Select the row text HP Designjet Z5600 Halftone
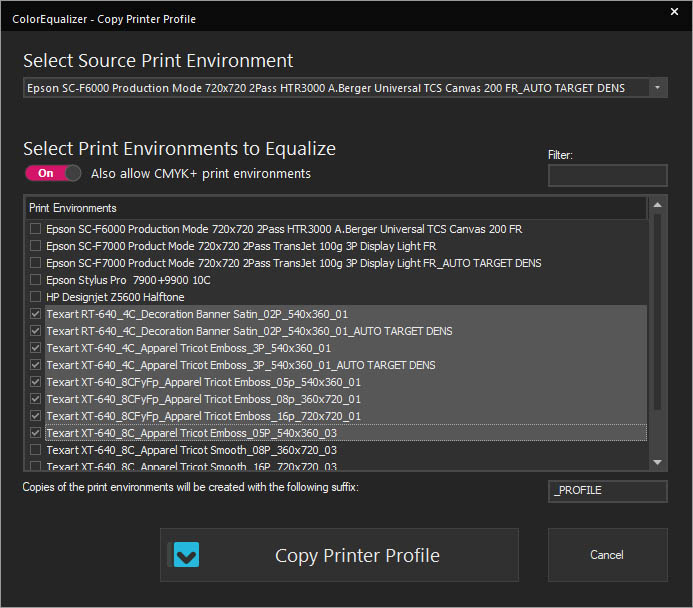693x608 pixels. (x=115, y=297)
